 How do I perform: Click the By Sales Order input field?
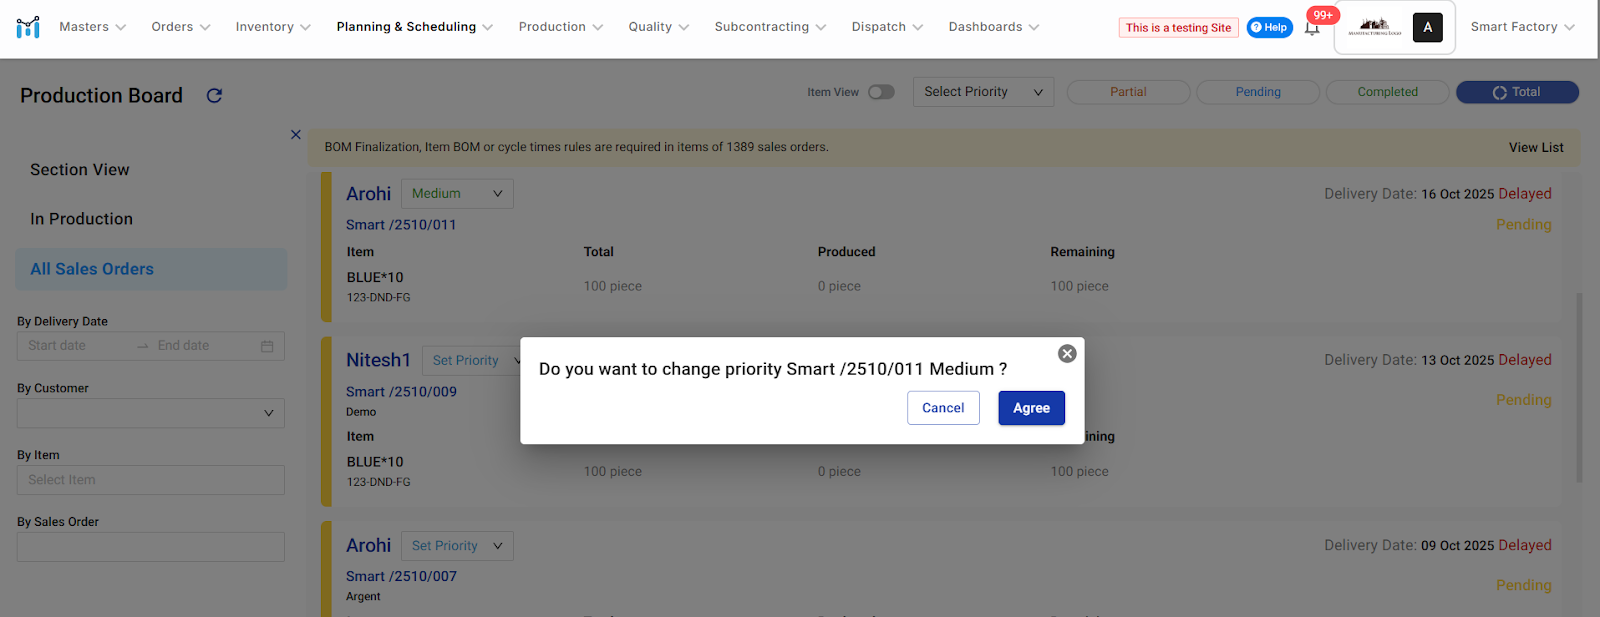(x=150, y=547)
